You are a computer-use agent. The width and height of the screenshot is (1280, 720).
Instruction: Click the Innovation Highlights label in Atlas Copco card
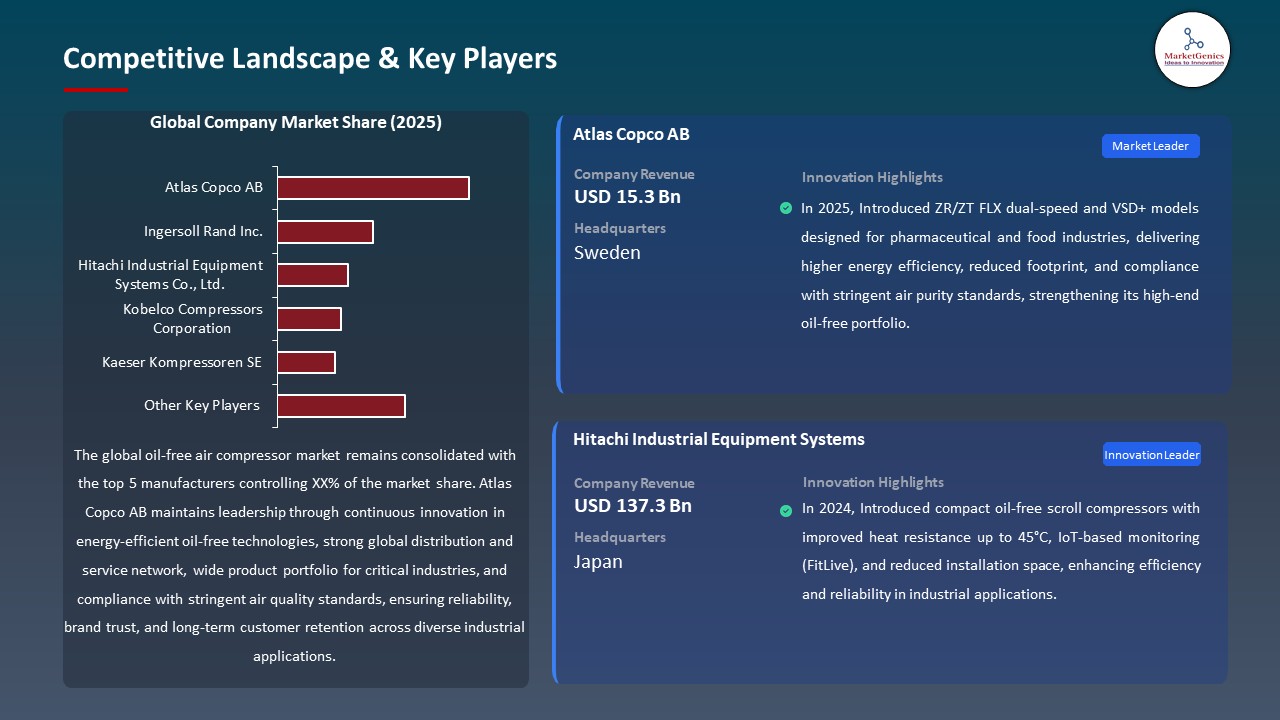tap(872, 177)
